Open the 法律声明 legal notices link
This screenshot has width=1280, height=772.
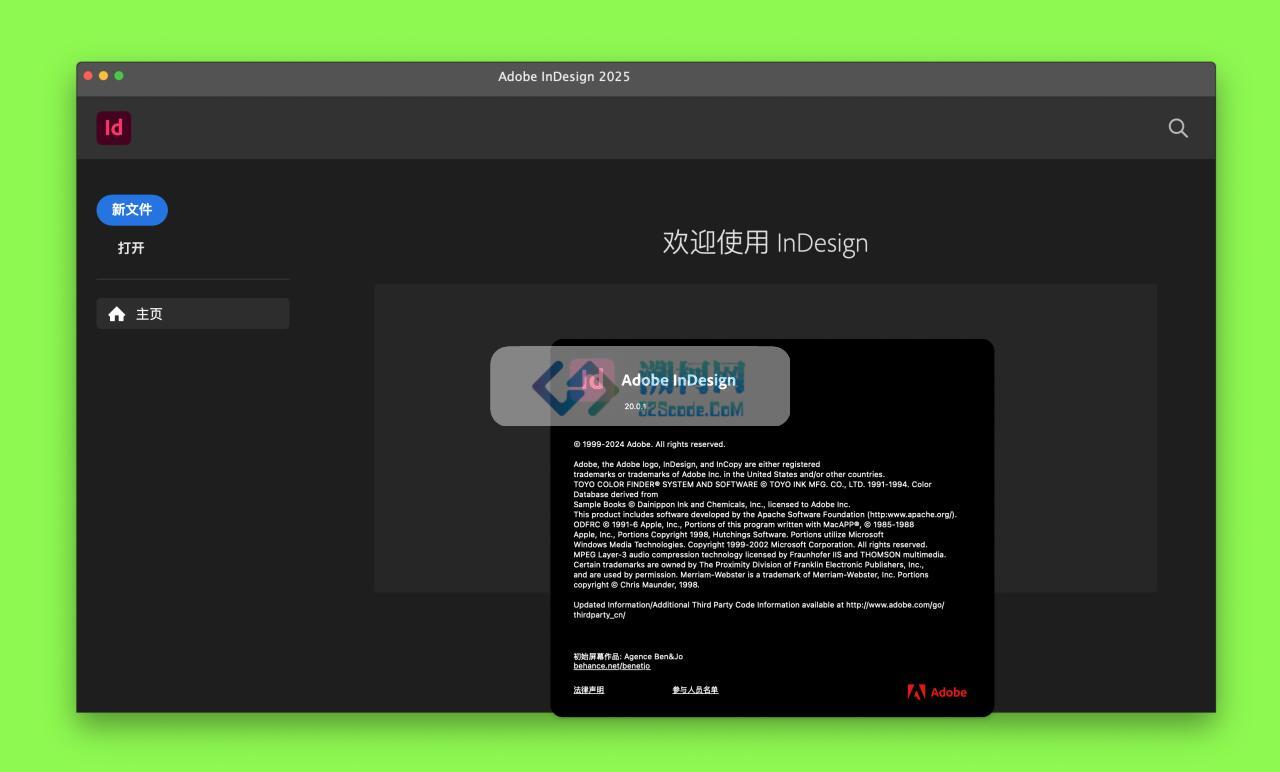(x=588, y=690)
